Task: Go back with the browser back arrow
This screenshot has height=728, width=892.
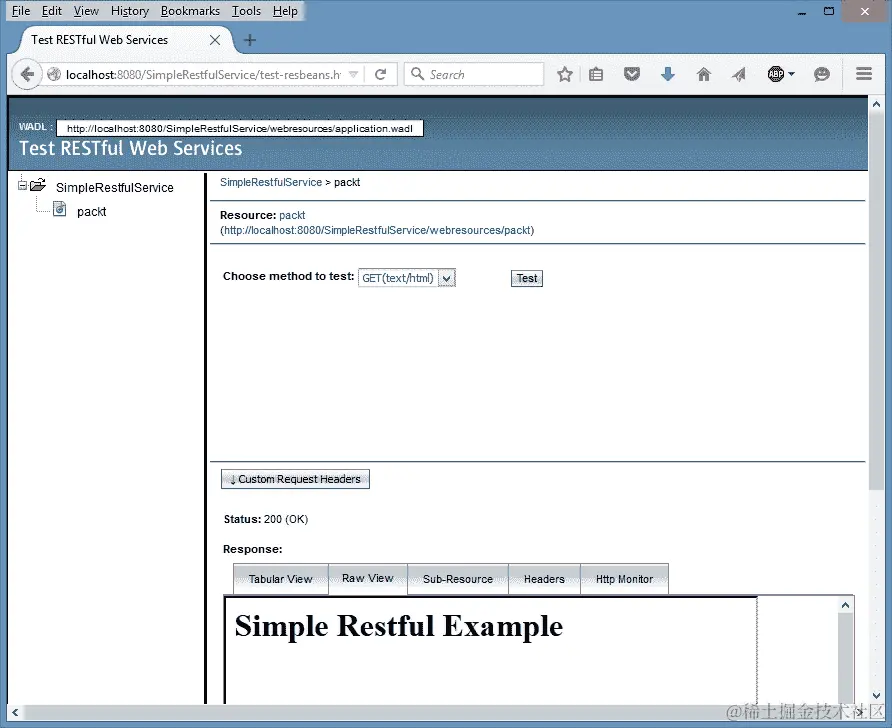Action: (x=27, y=75)
